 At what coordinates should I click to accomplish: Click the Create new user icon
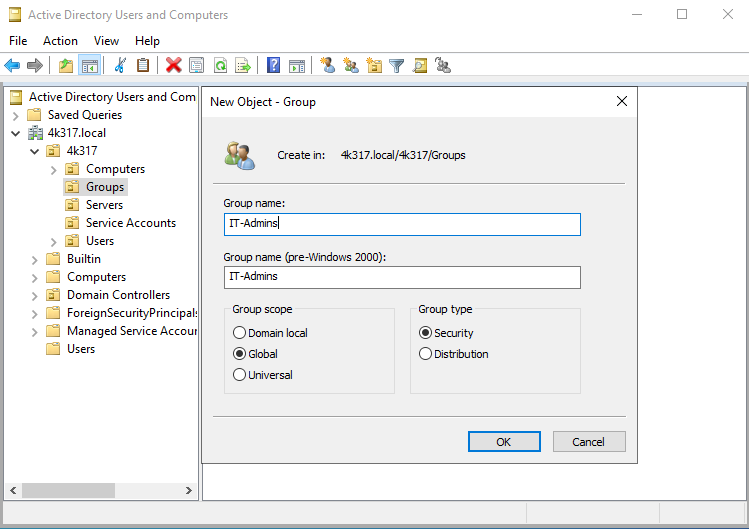tap(328, 65)
